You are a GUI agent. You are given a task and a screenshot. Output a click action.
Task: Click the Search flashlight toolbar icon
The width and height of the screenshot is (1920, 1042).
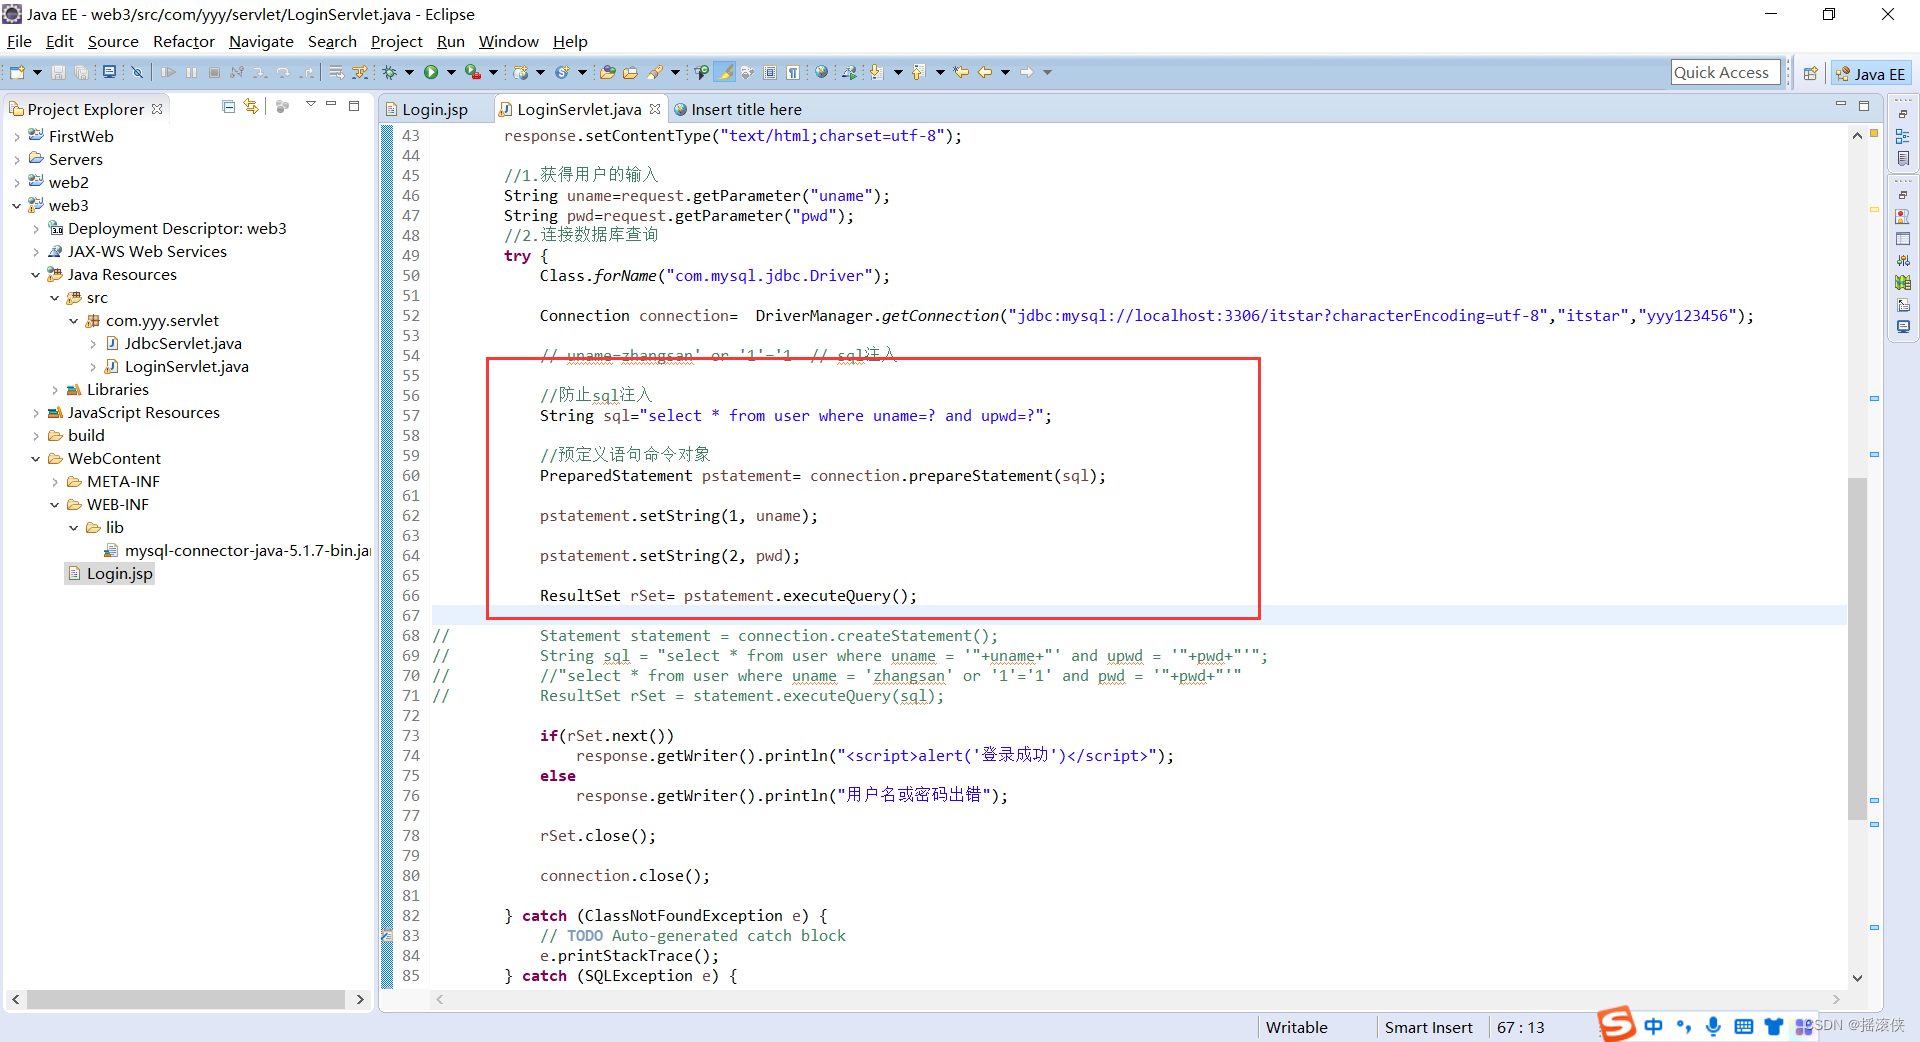click(655, 72)
